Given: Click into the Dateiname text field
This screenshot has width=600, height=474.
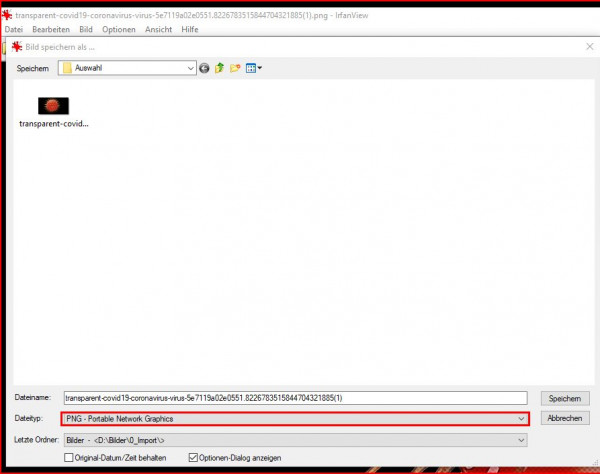Looking at the screenshot, I should tap(295, 398).
